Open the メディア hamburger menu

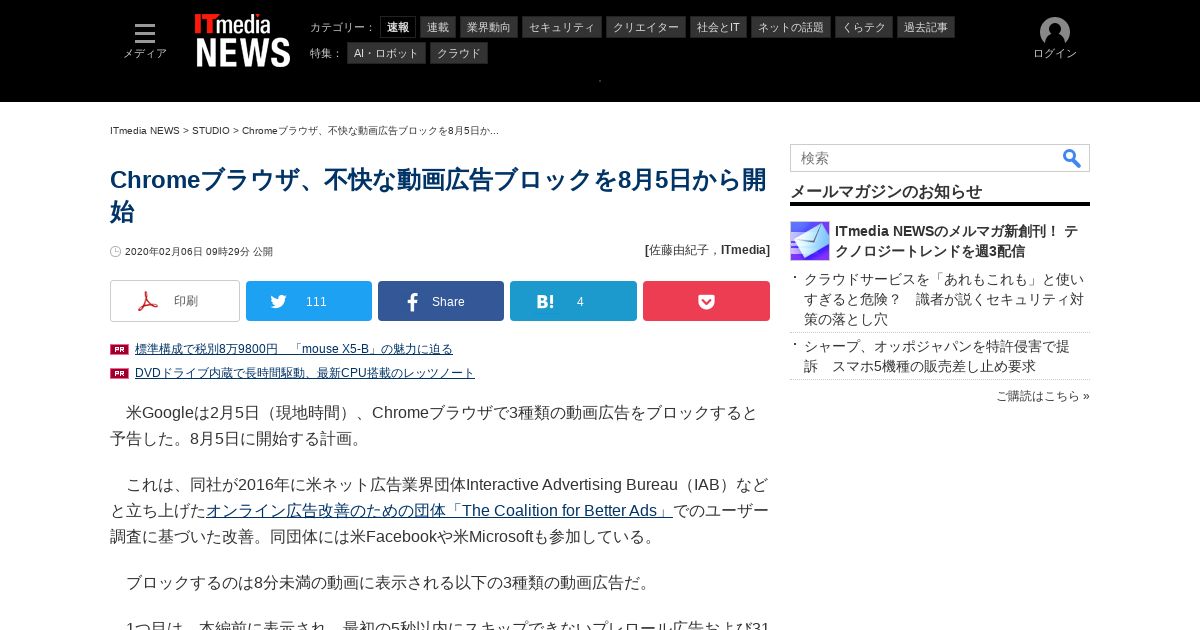coord(145,41)
